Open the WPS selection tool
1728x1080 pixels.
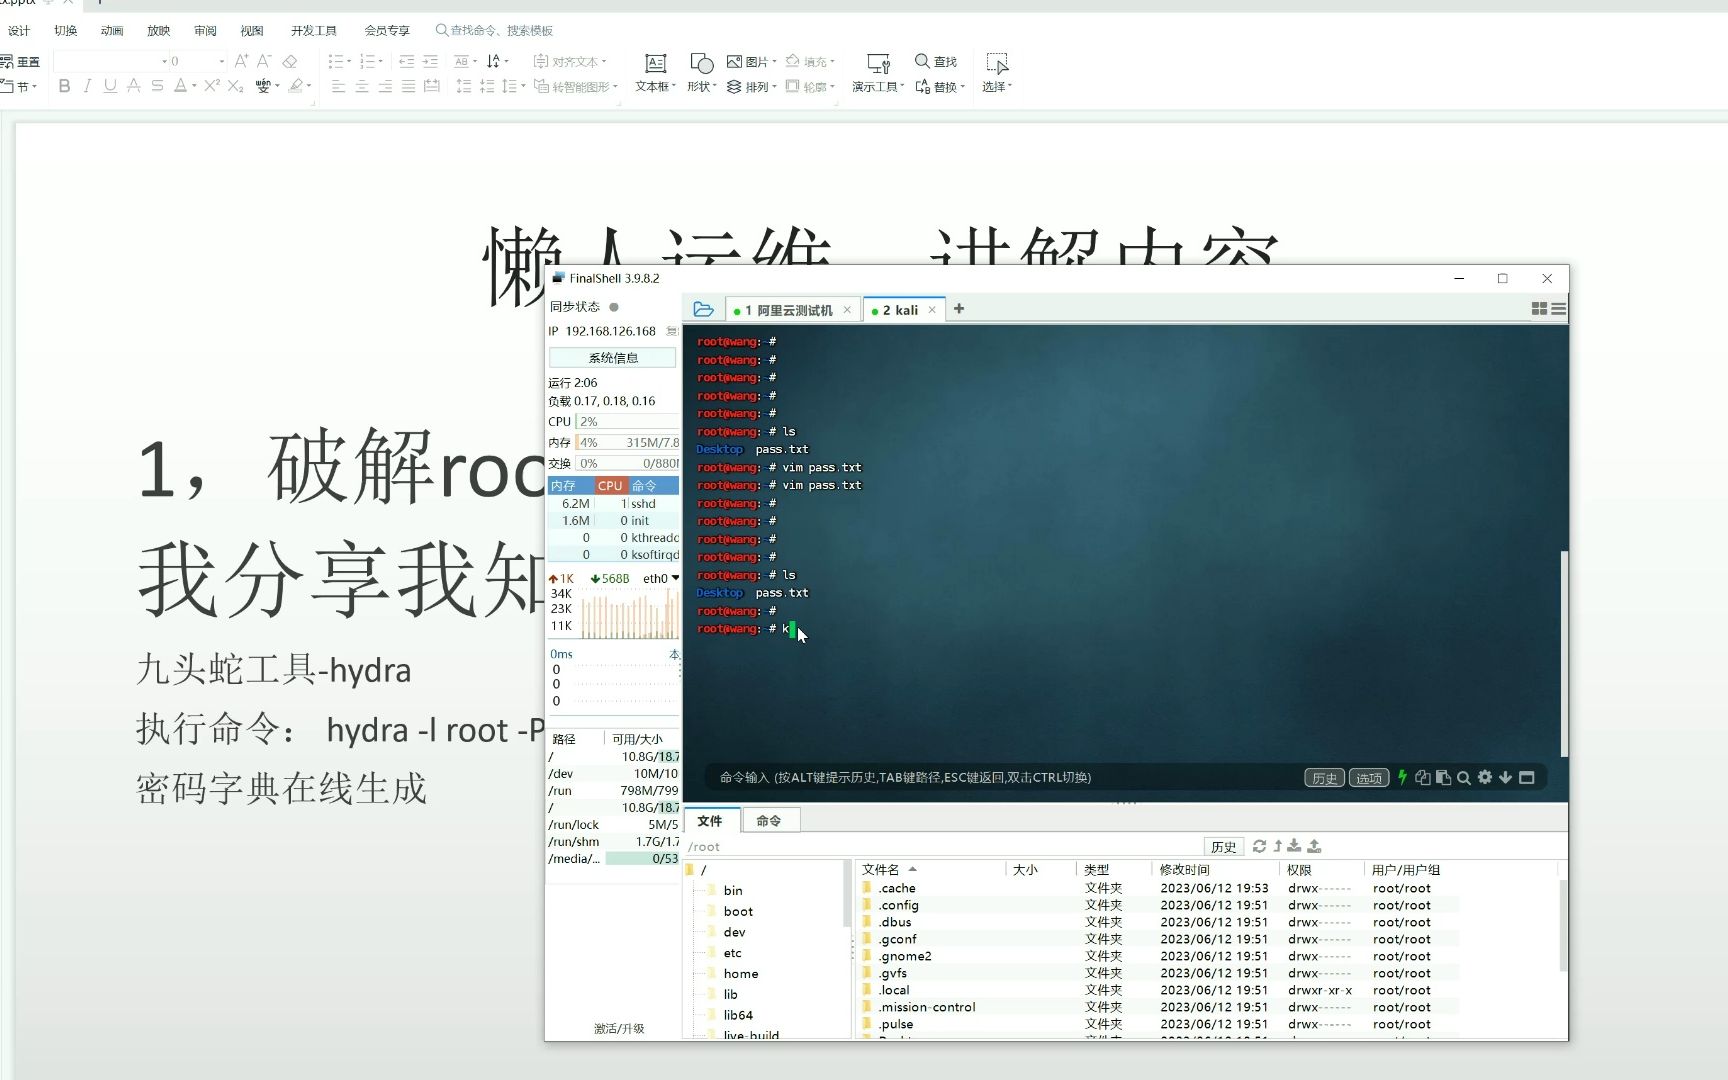(x=997, y=73)
